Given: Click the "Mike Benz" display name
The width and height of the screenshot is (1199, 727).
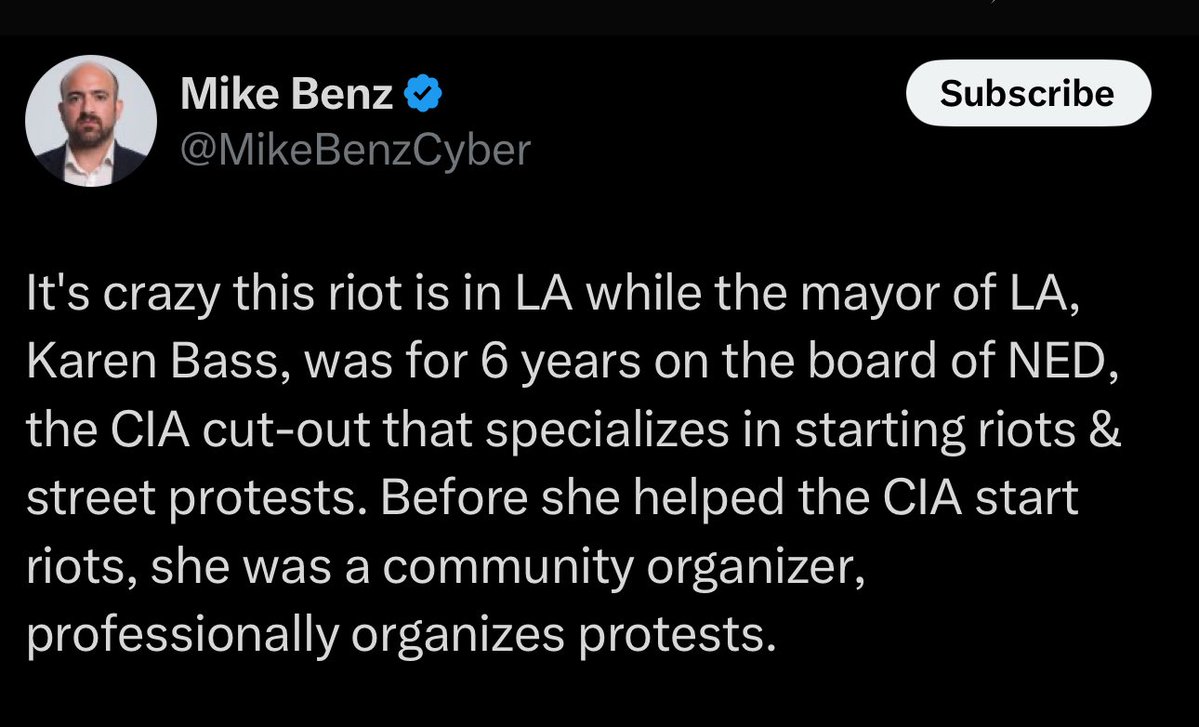Looking at the screenshot, I should click(288, 96).
